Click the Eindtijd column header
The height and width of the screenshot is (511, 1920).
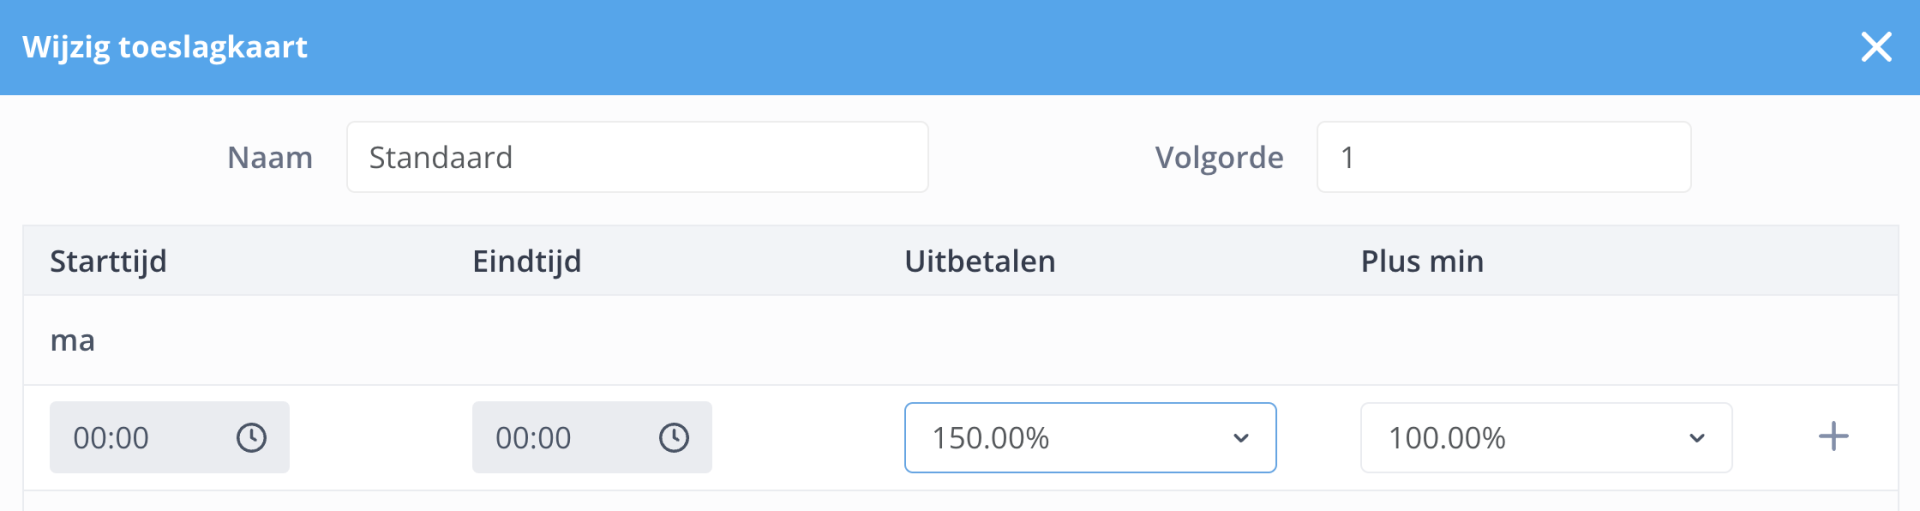point(527,261)
